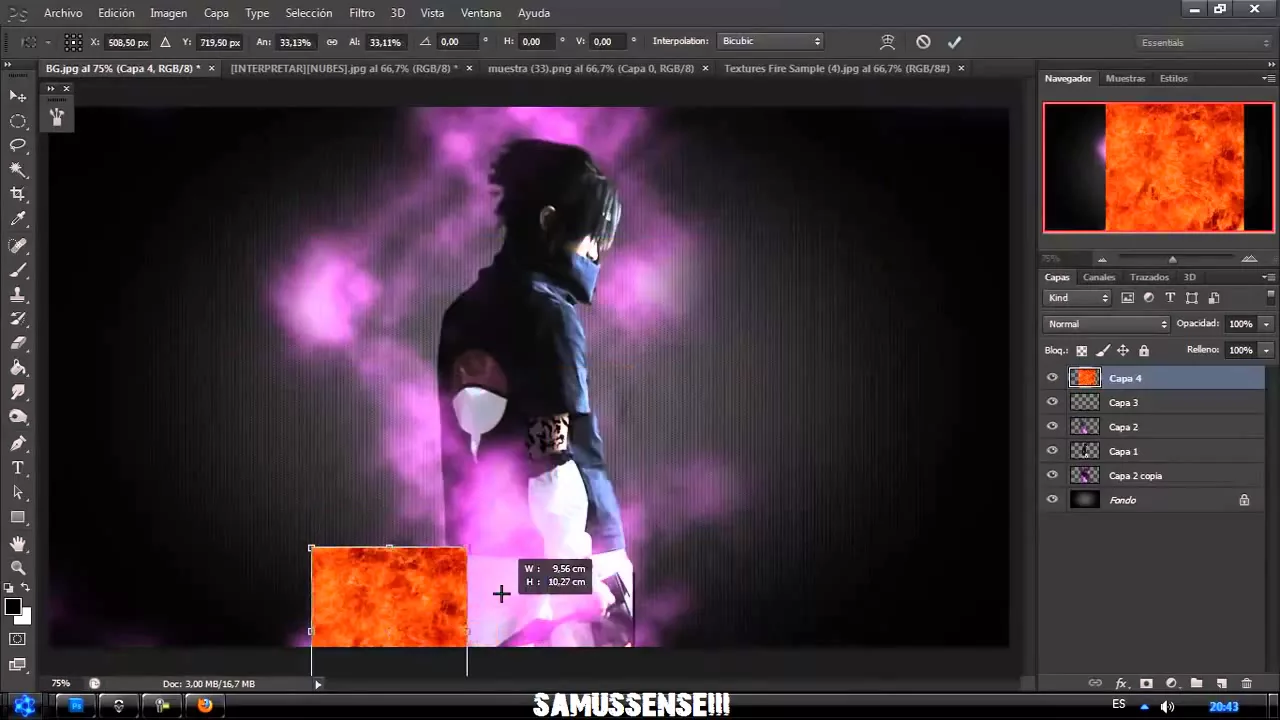This screenshot has width=1280, height=720.
Task: Open the Opacidad slider dropdown arrow
Action: point(1266,324)
